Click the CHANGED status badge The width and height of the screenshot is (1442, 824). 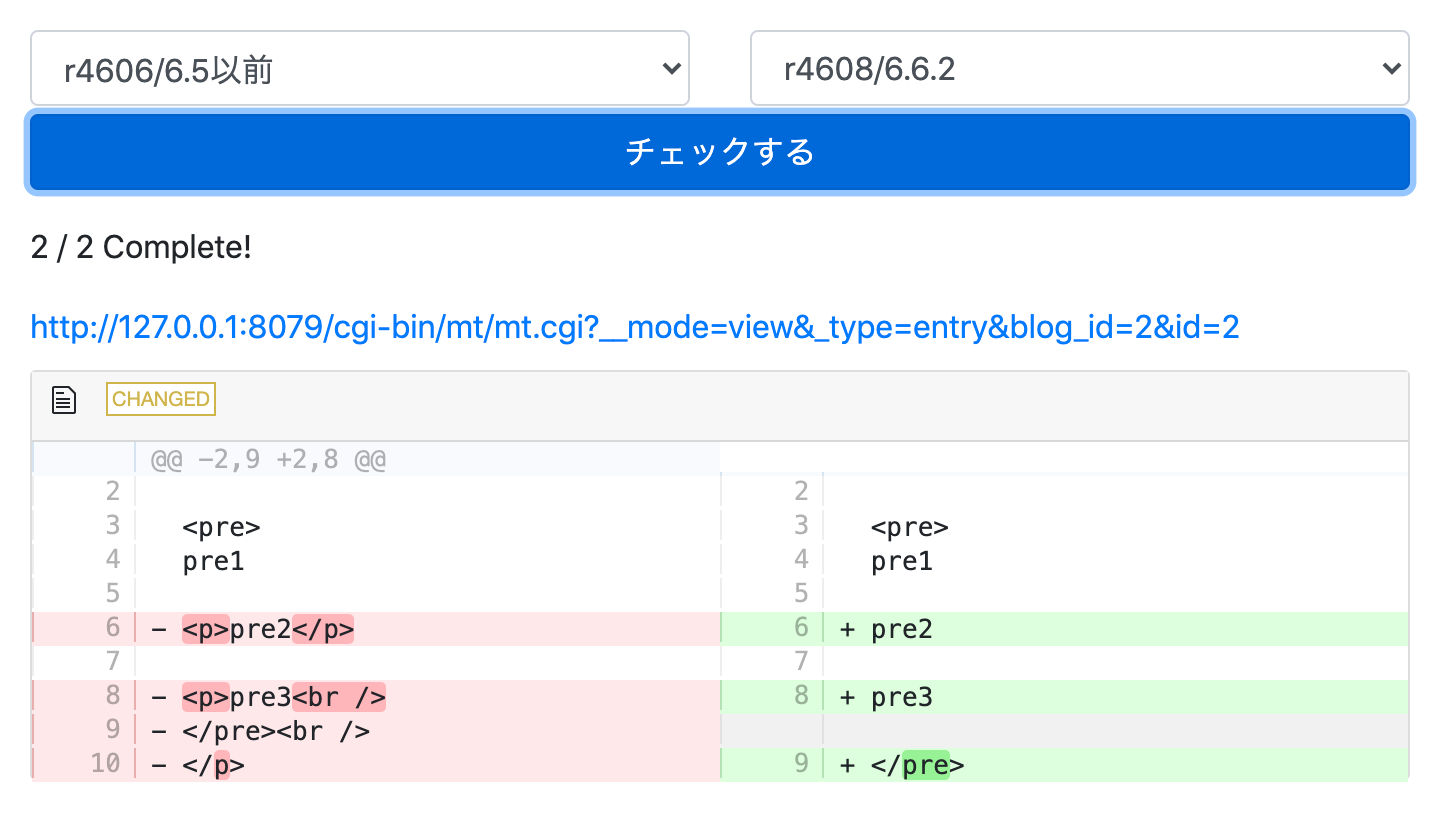tap(160, 398)
